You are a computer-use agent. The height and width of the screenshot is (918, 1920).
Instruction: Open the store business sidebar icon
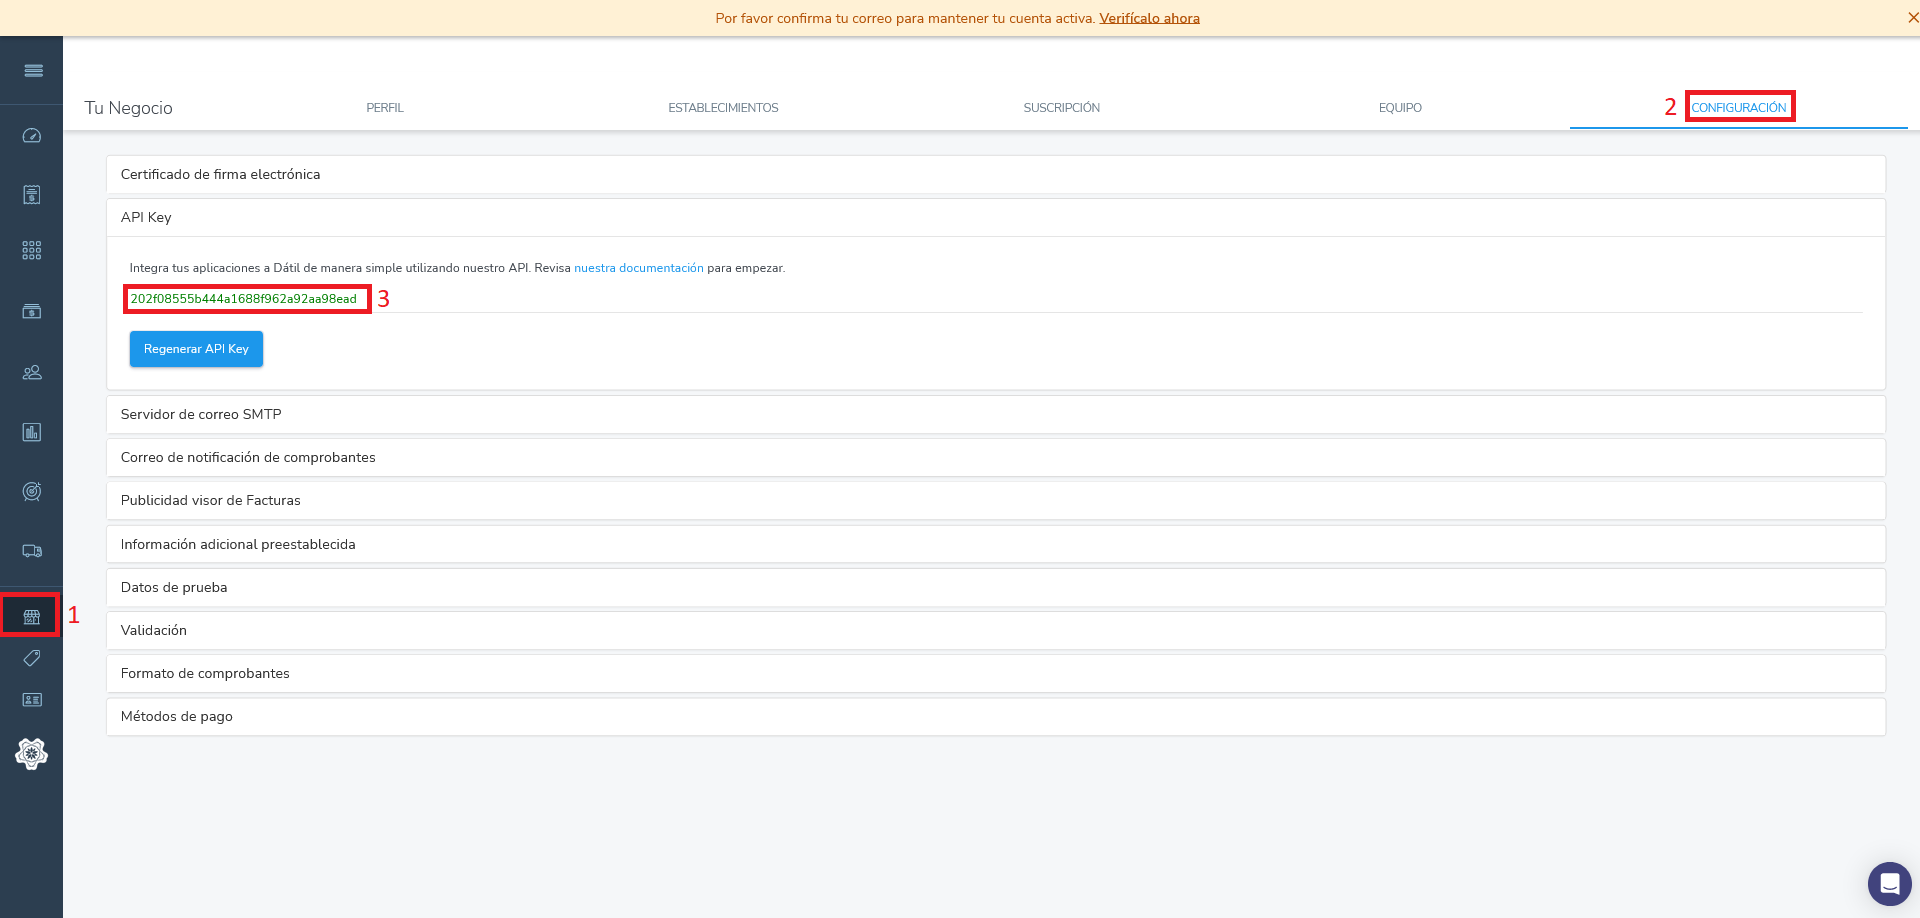coord(32,616)
